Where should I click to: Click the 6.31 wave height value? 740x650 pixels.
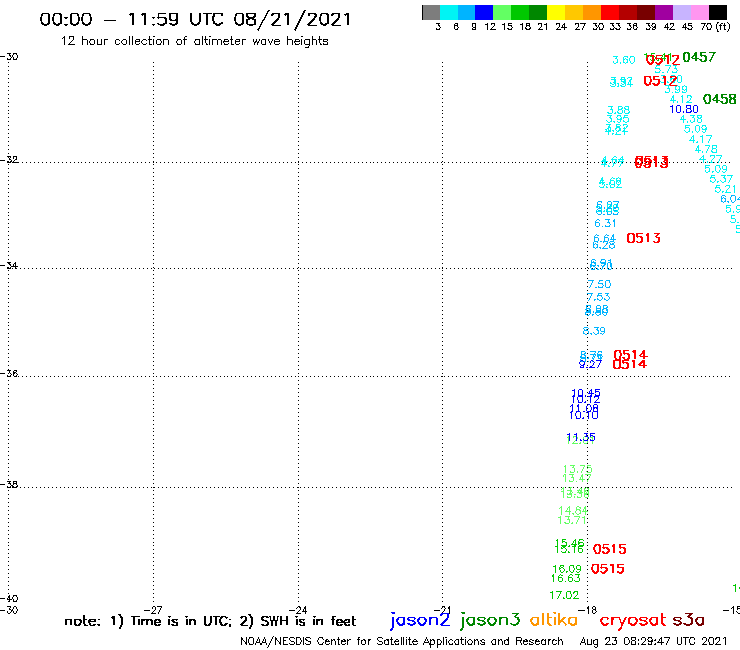tap(605, 223)
